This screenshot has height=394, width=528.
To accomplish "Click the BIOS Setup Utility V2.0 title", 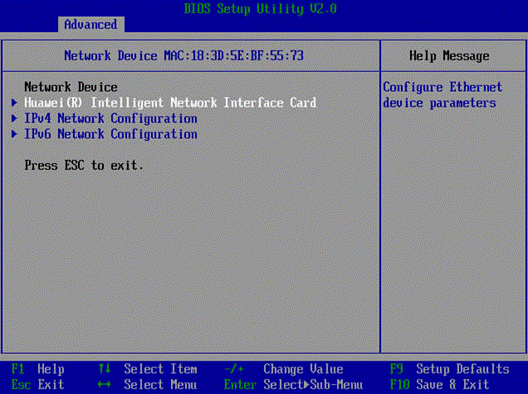I will [260, 8].
